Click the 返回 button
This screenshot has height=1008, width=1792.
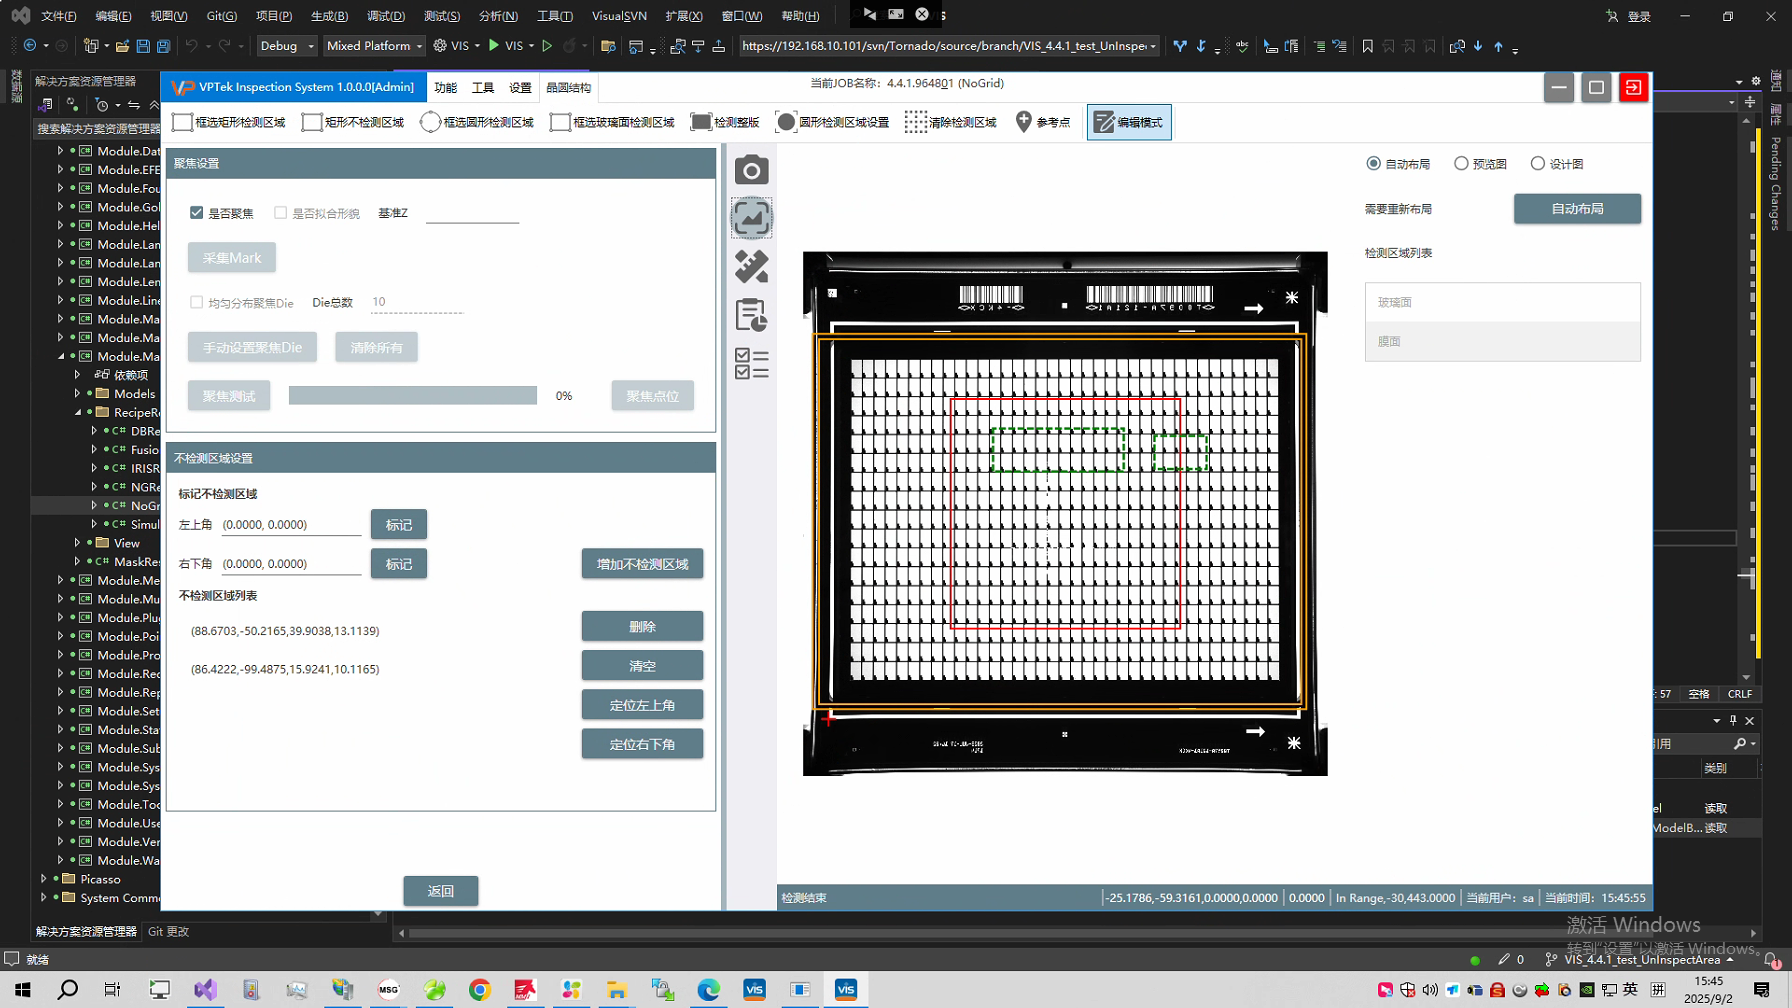point(440,891)
